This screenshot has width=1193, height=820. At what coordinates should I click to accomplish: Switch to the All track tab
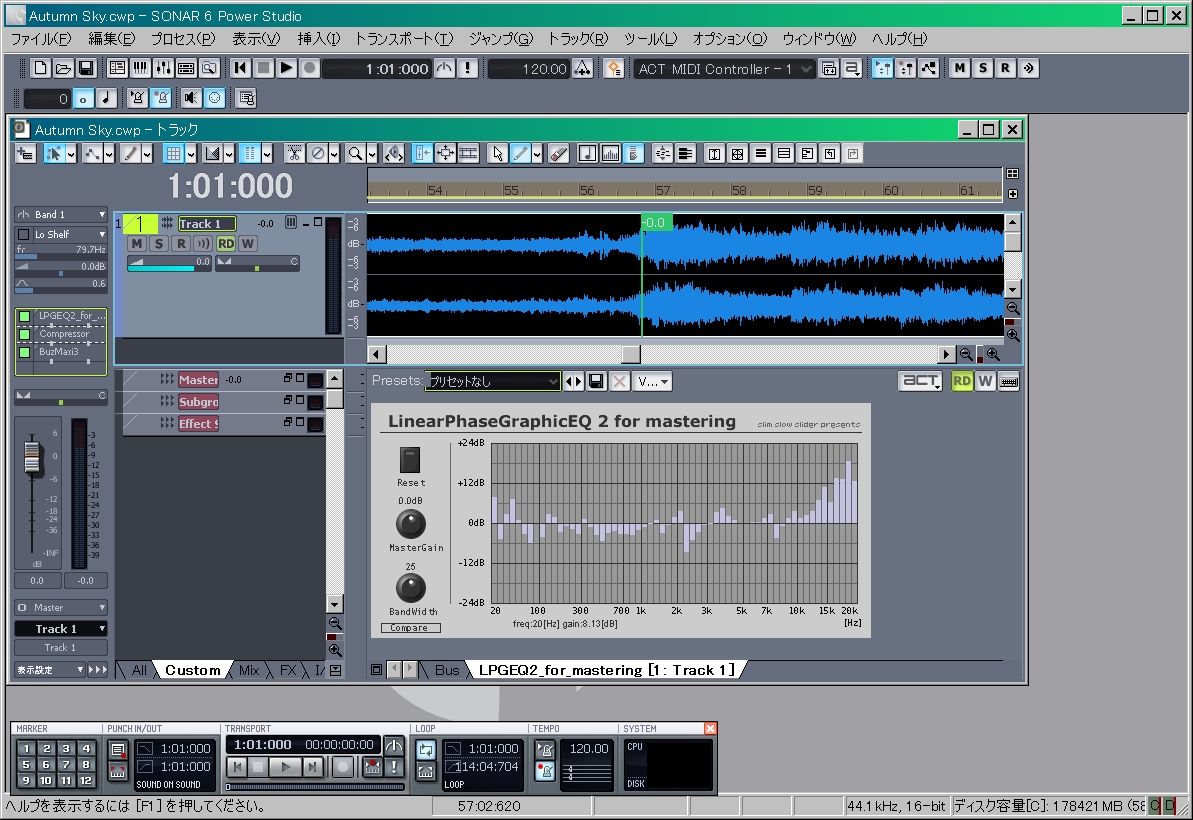pyautogui.click(x=138, y=670)
